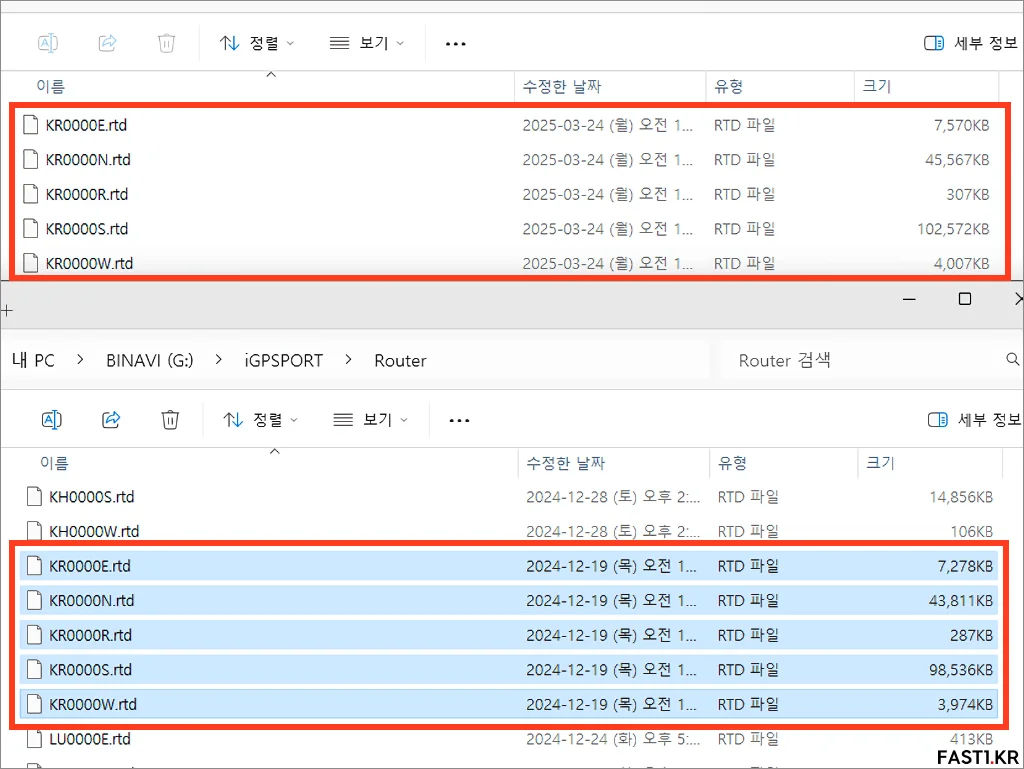
Task: Click file icon of KR0000N.rtd in Router window
Action: (x=35, y=601)
